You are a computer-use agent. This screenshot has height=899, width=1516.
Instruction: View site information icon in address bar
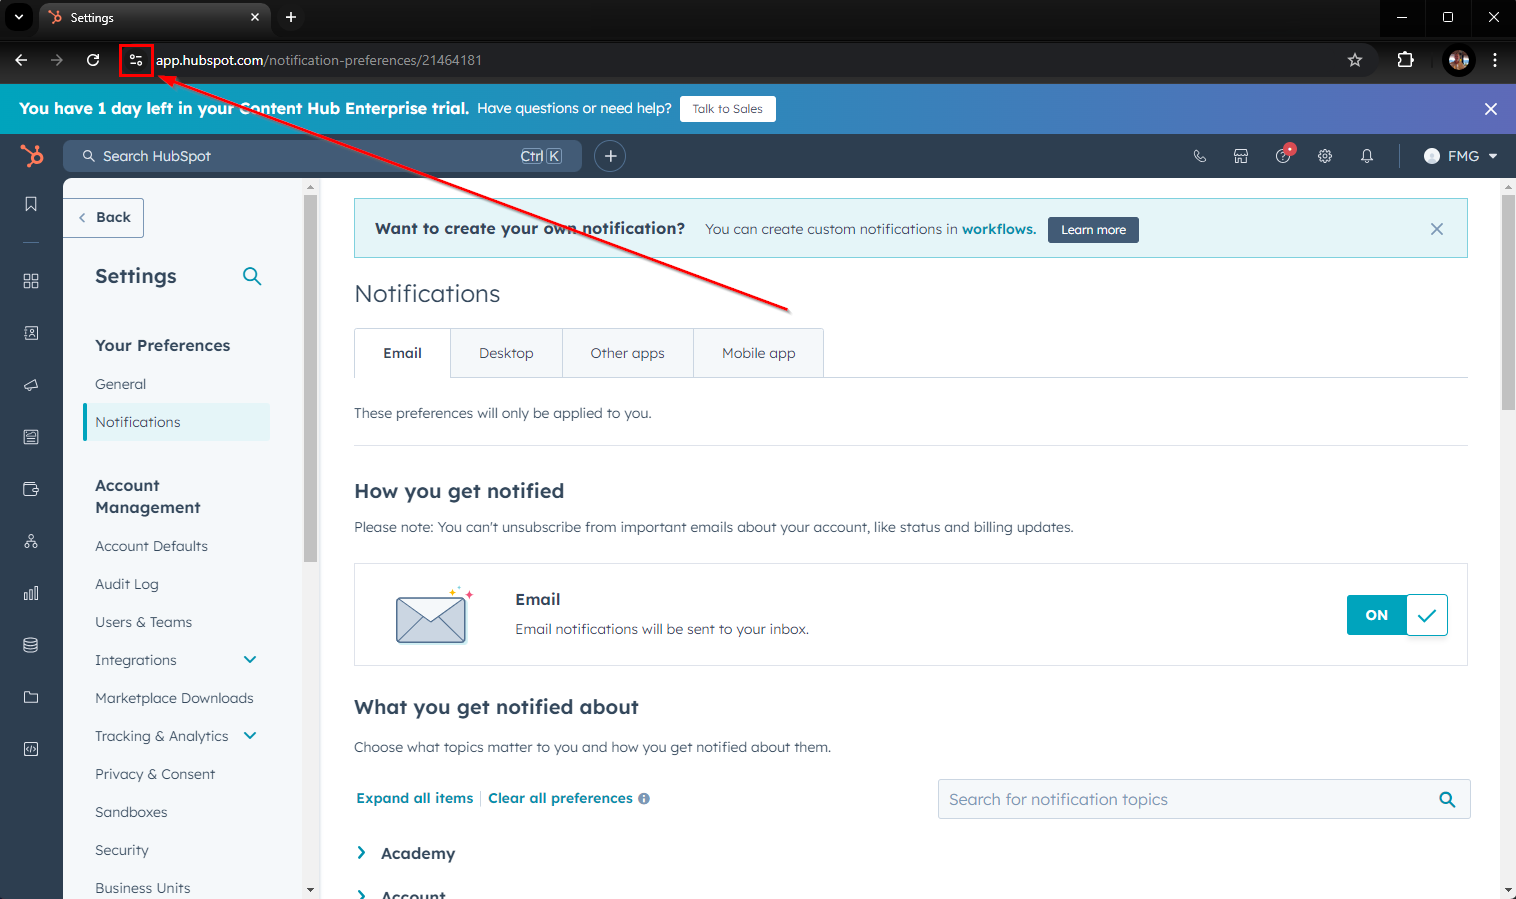coord(136,60)
